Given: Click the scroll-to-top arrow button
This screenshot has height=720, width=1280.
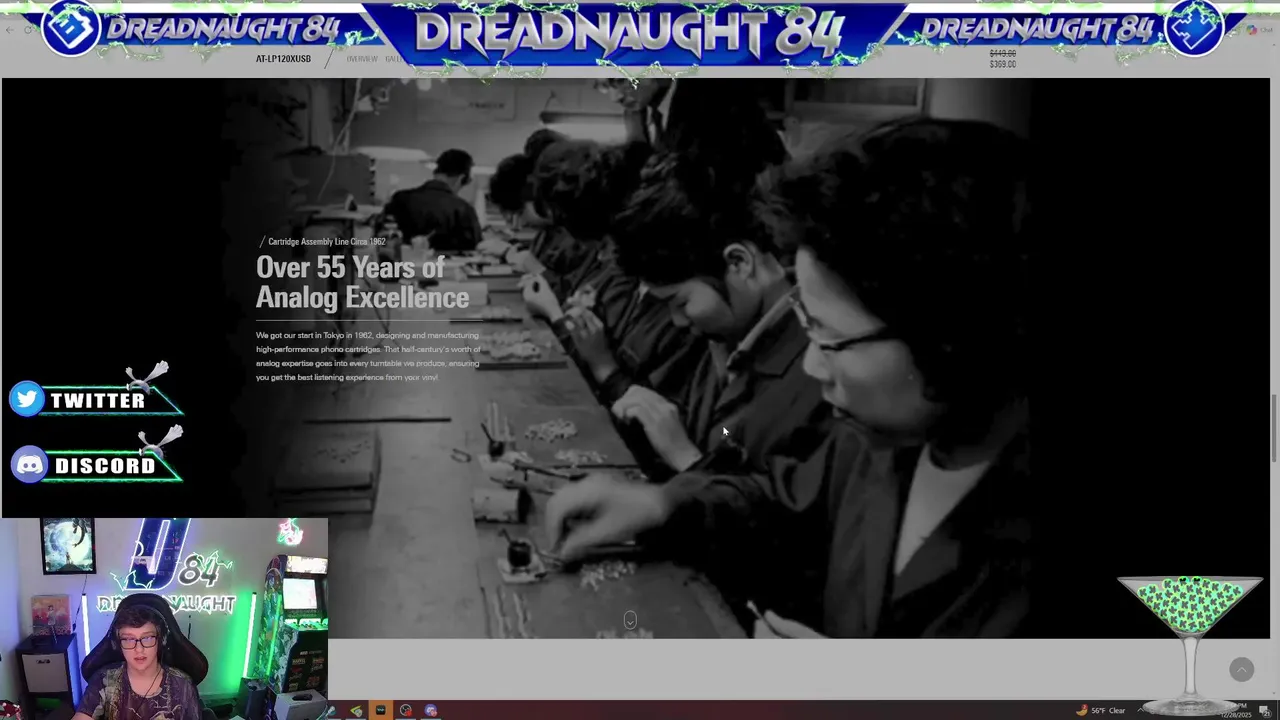Looking at the screenshot, I should [1241, 670].
